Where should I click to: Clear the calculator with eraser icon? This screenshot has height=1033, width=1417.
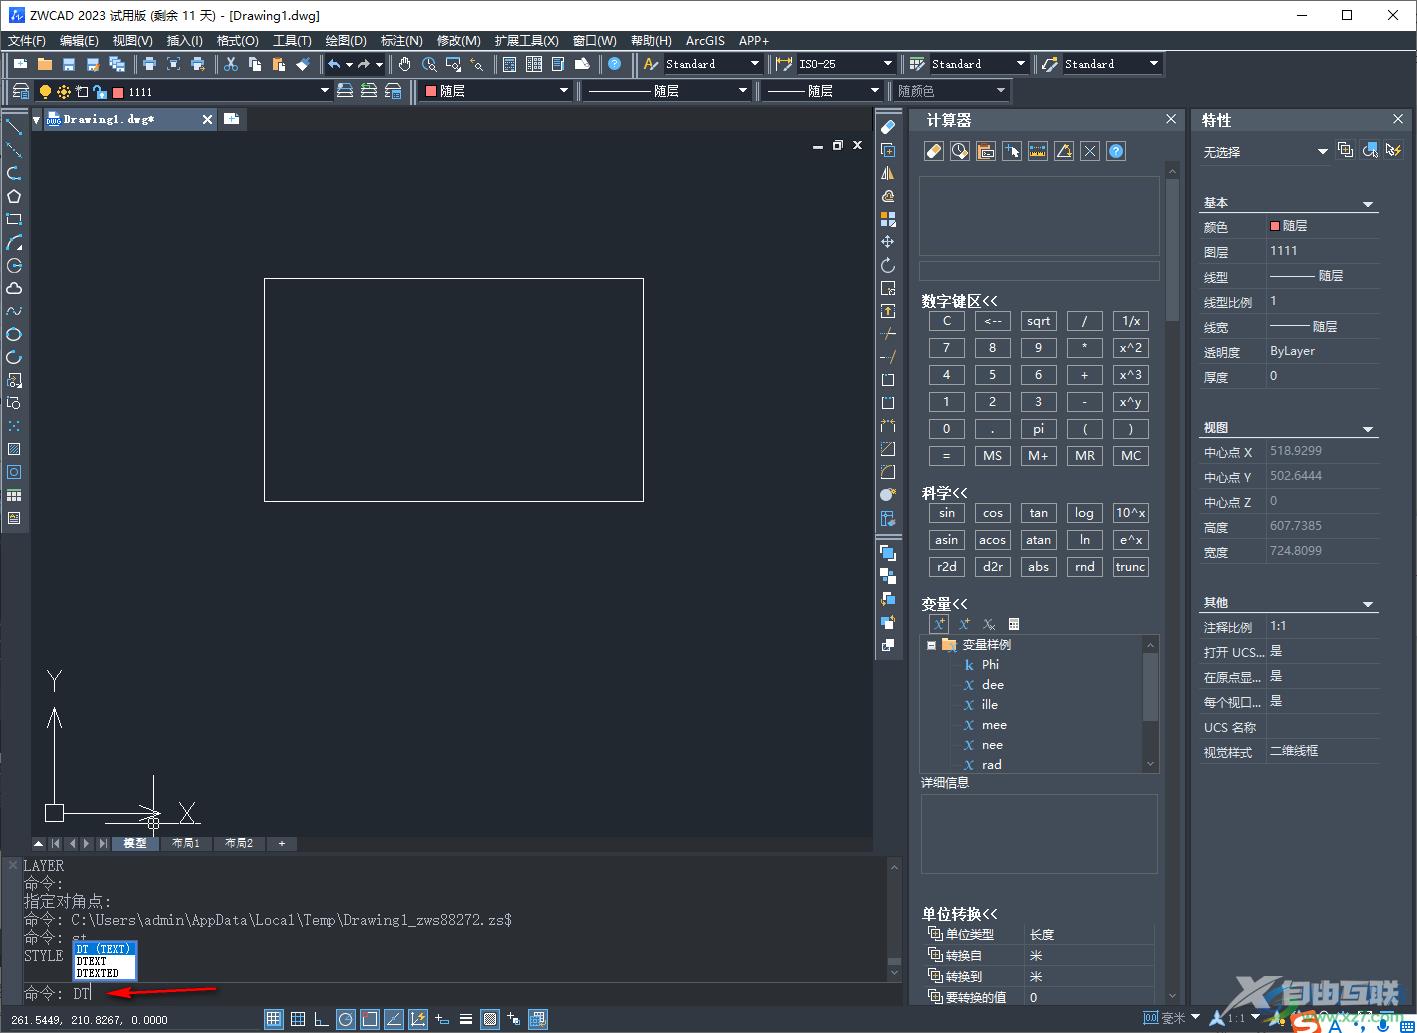pyautogui.click(x=934, y=151)
